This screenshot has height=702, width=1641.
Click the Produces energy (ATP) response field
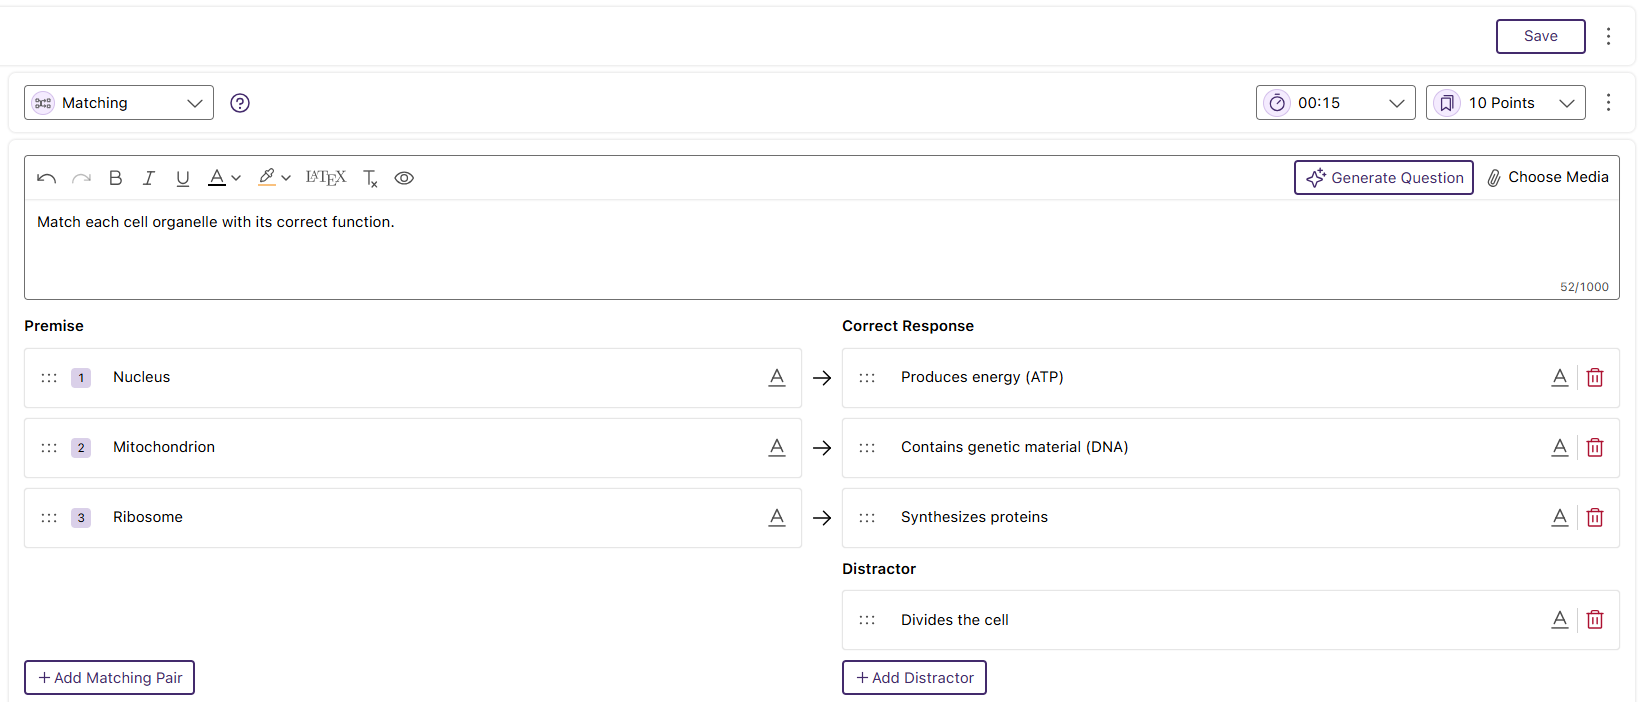pyautogui.click(x=1231, y=378)
